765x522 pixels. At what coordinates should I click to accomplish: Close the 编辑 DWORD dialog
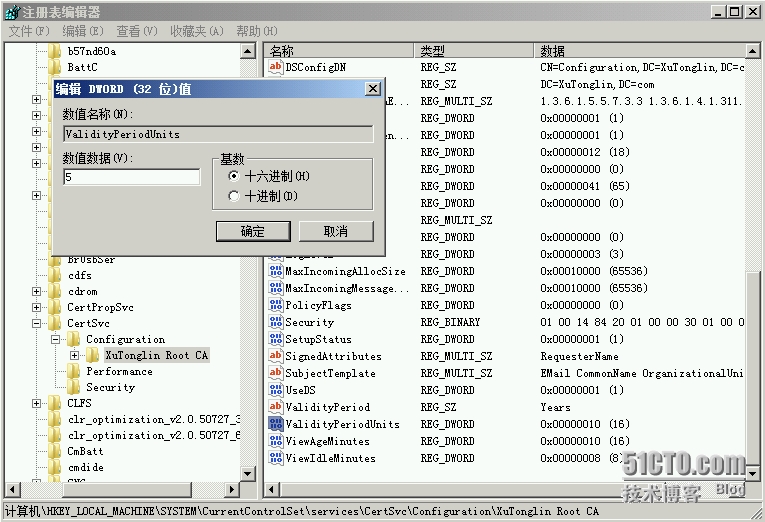coord(373,88)
